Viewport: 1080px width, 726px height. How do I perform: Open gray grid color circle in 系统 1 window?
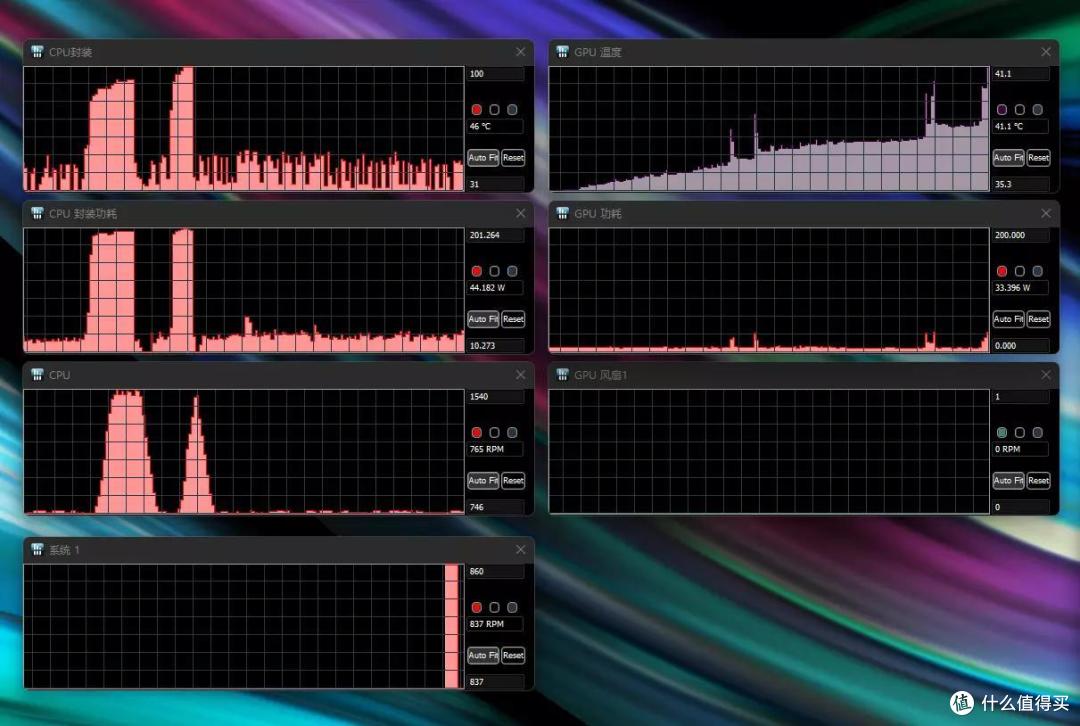[512, 607]
